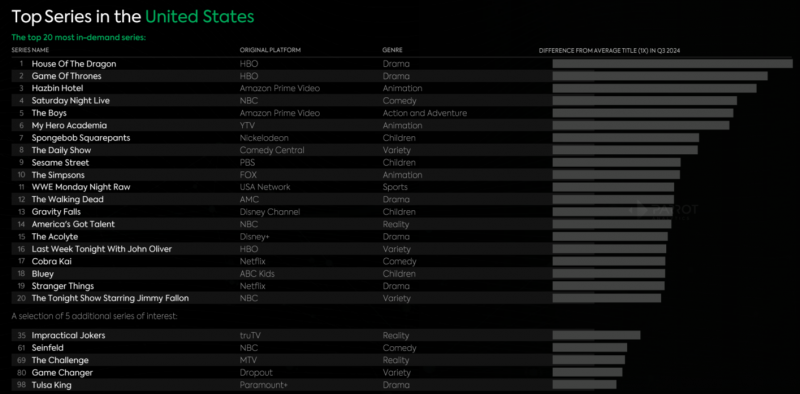
Task: Click the Parrot Analytics watermark logo
Action: point(663,210)
